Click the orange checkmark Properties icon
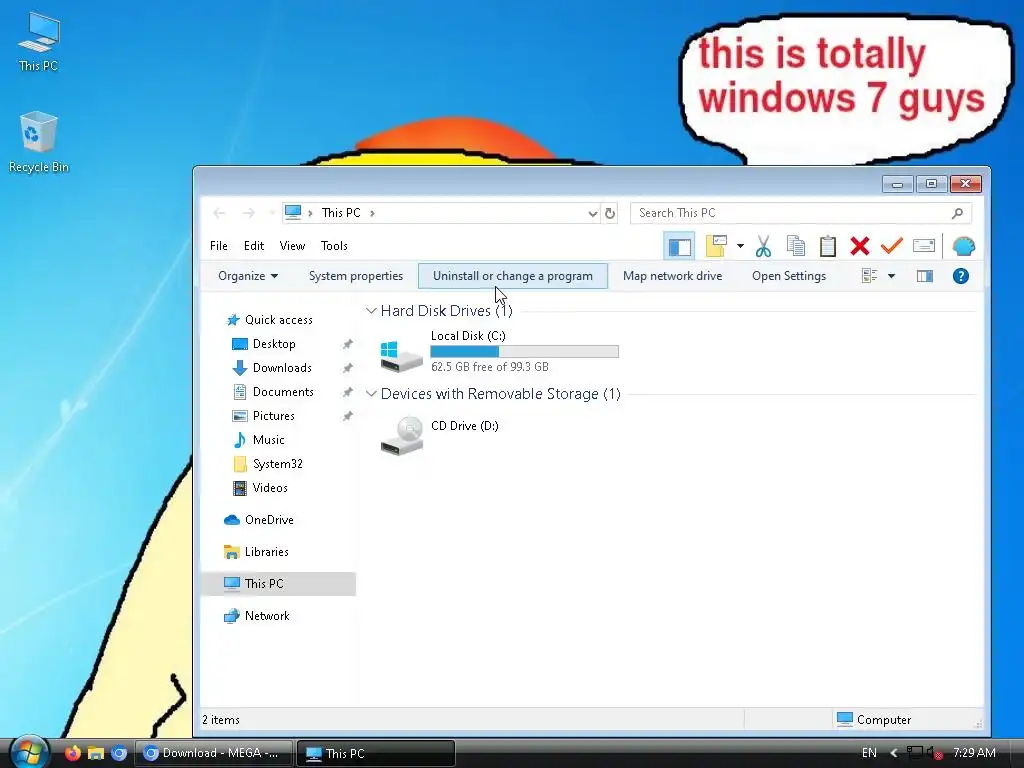Image resolution: width=1024 pixels, height=768 pixels. pyautogui.click(x=891, y=246)
